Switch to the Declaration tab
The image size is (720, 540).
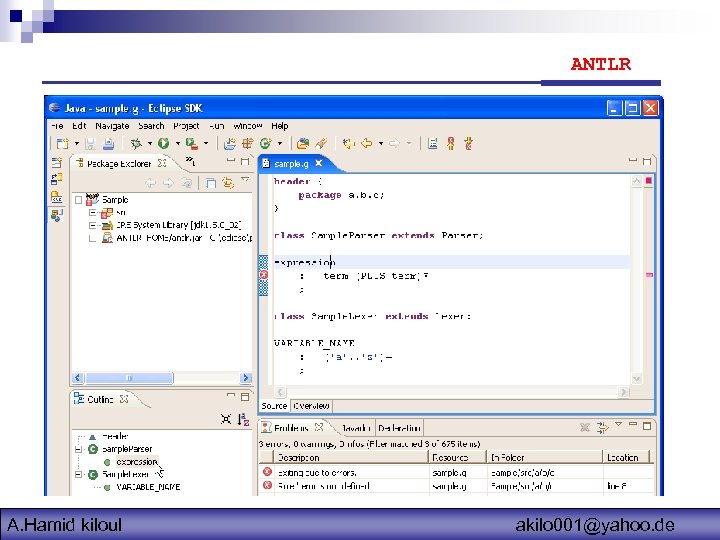(399, 428)
